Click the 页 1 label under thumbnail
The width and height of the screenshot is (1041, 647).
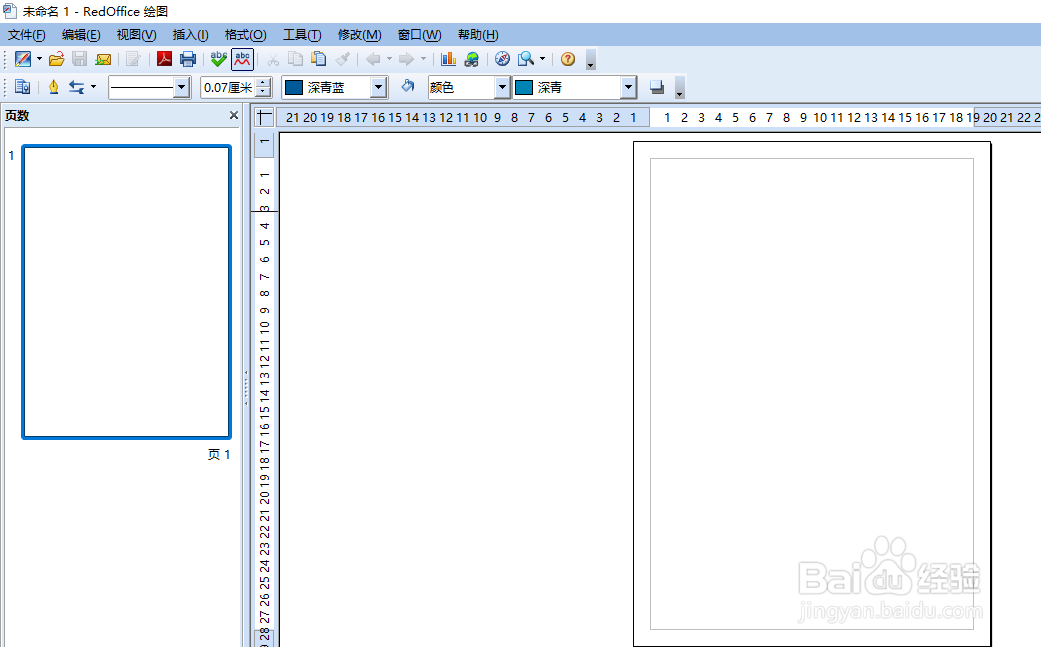[x=218, y=455]
